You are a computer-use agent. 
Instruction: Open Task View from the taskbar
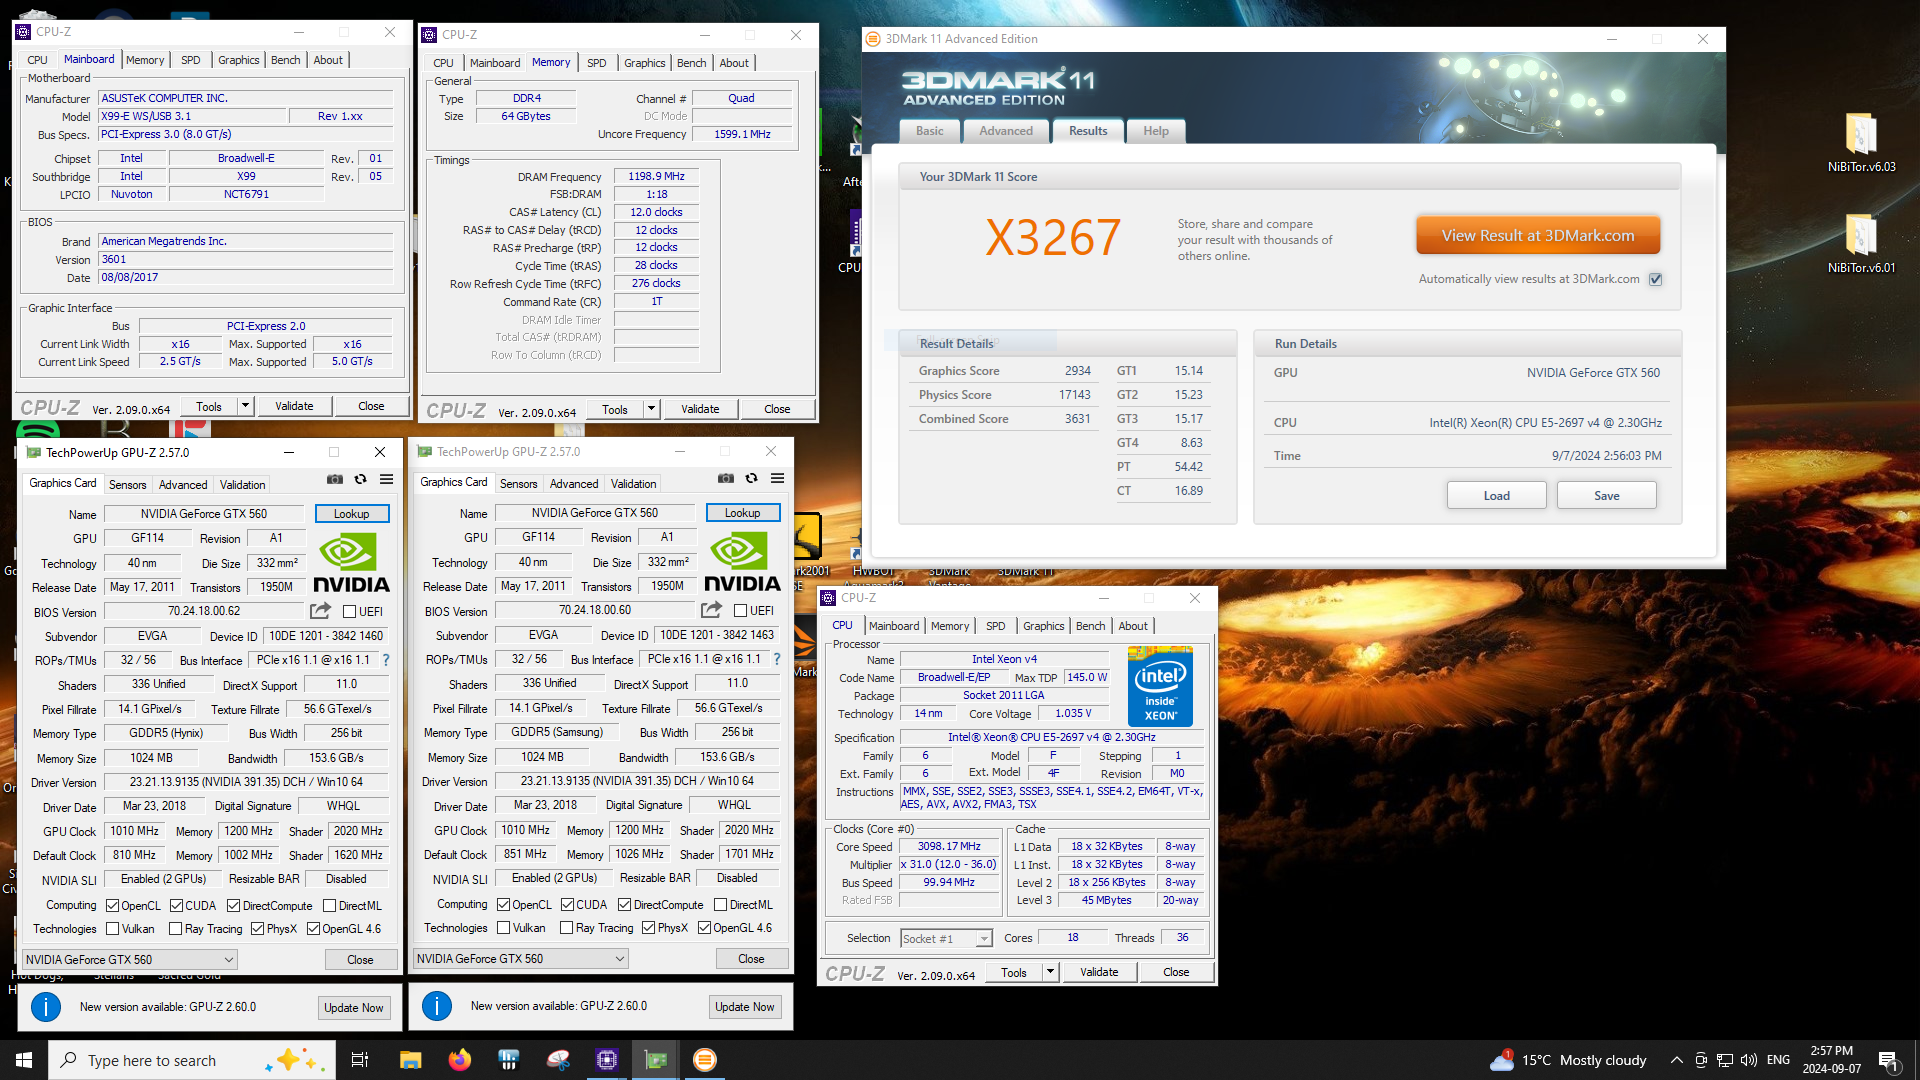coord(360,1060)
